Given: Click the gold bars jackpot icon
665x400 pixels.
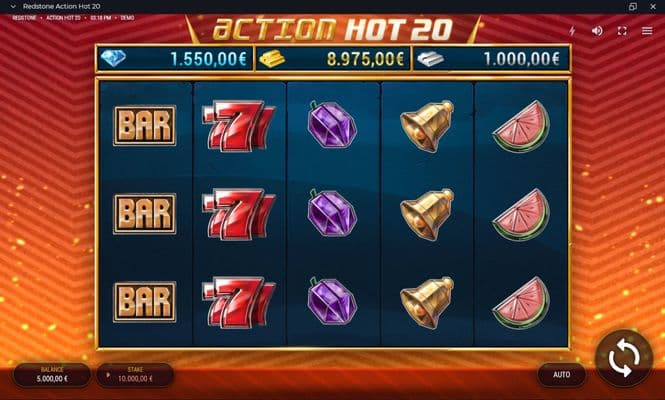Looking at the screenshot, I should [272, 59].
